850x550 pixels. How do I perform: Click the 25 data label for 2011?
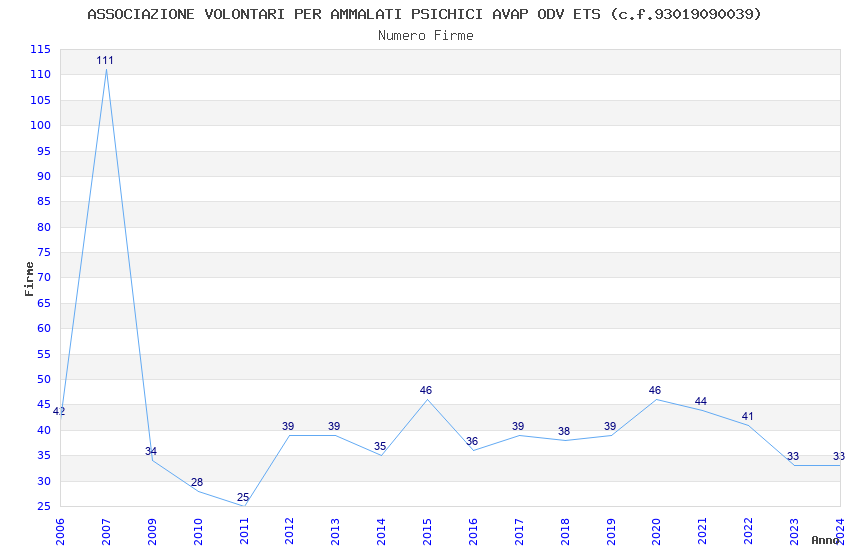coord(243,497)
